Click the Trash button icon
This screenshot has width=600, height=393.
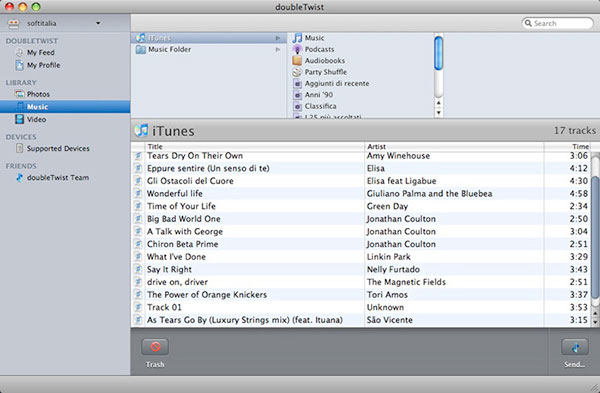(155, 347)
